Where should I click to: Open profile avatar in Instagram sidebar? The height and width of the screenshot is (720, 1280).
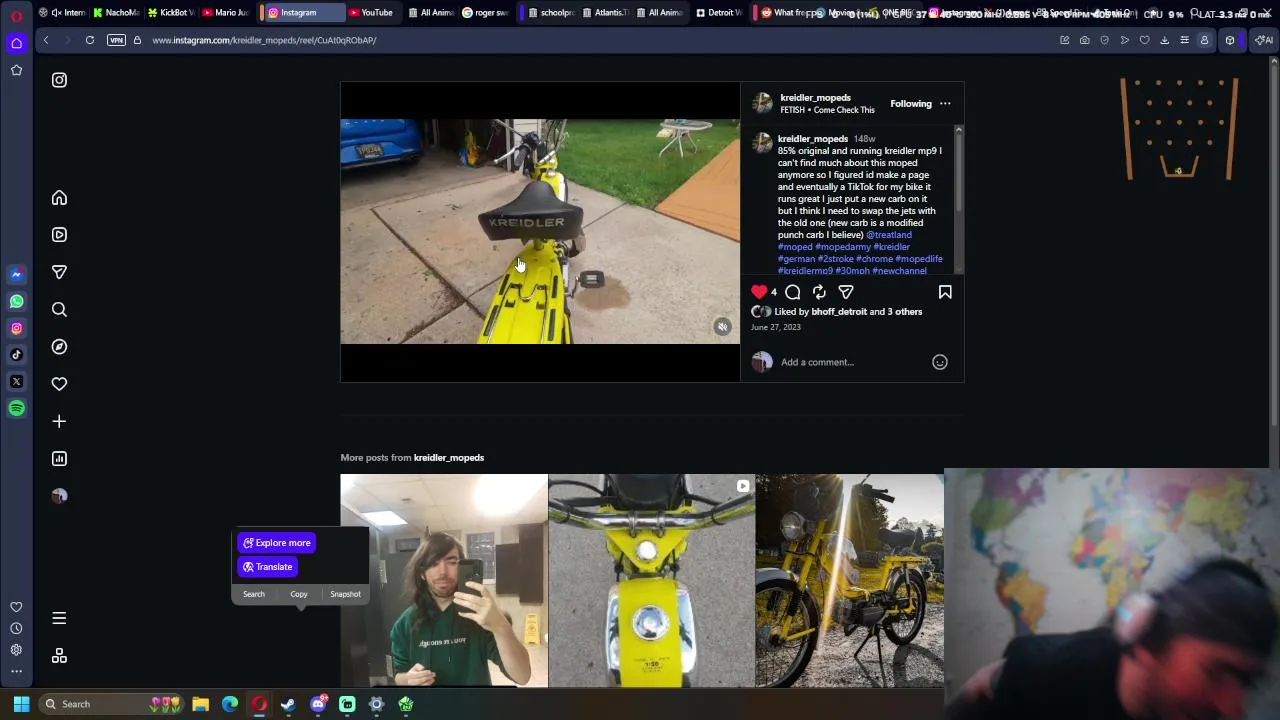(59, 496)
